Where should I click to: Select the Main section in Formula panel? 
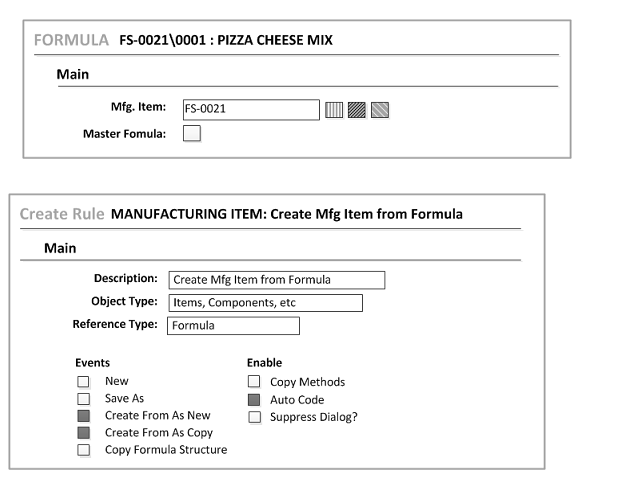pyautogui.click(x=75, y=72)
